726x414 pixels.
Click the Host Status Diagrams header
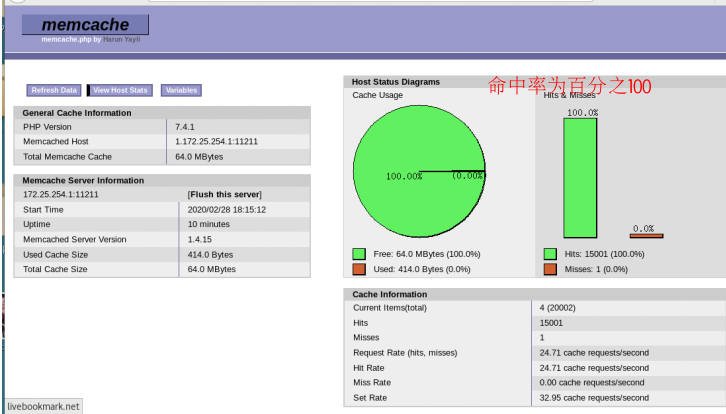pos(396,82)
